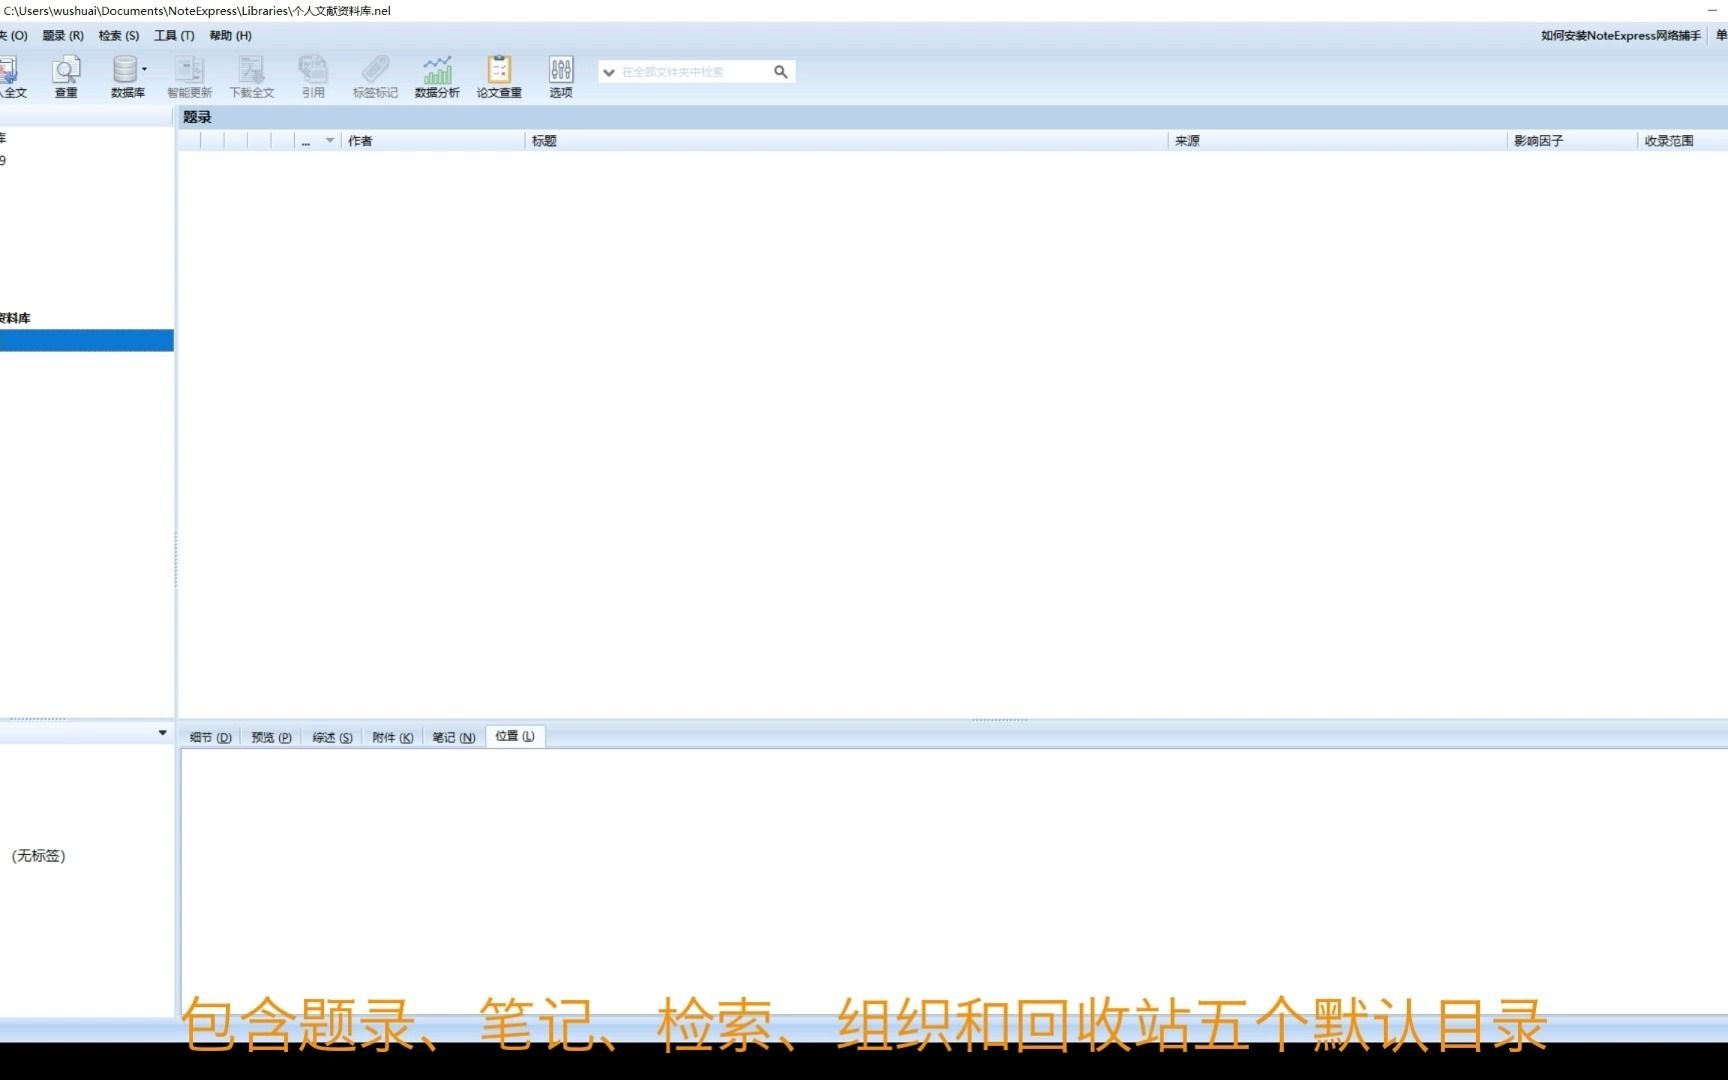Click the 引用 cite icon

(x=313, y=77)
